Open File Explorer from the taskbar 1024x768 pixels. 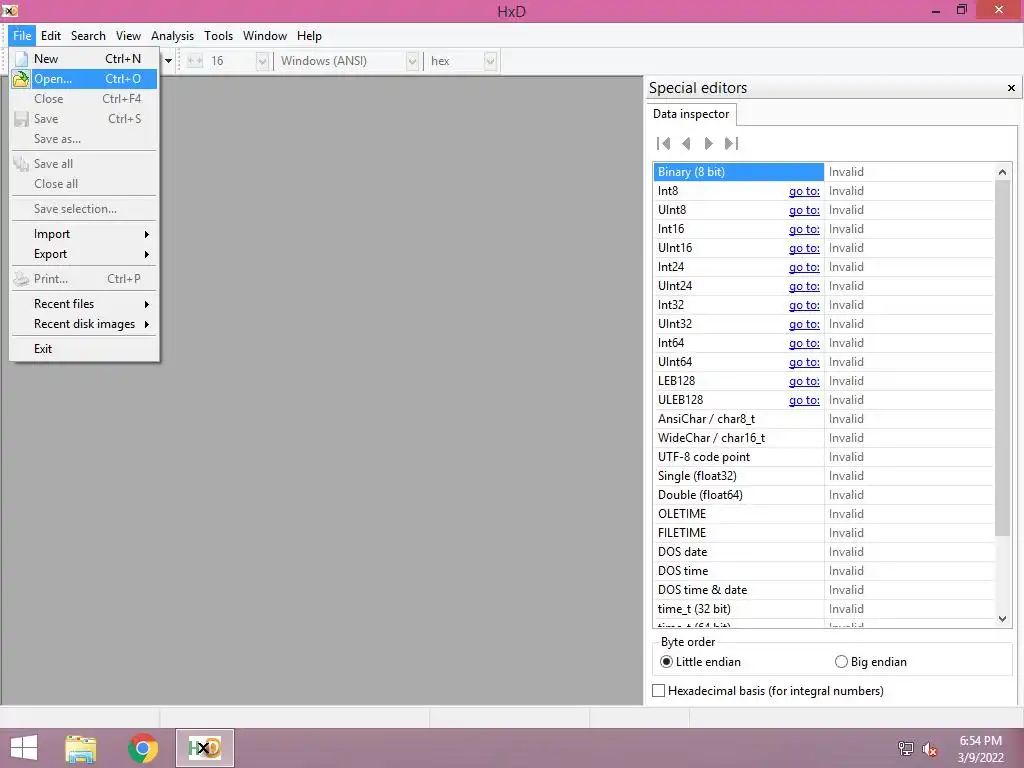pos(81,748)
